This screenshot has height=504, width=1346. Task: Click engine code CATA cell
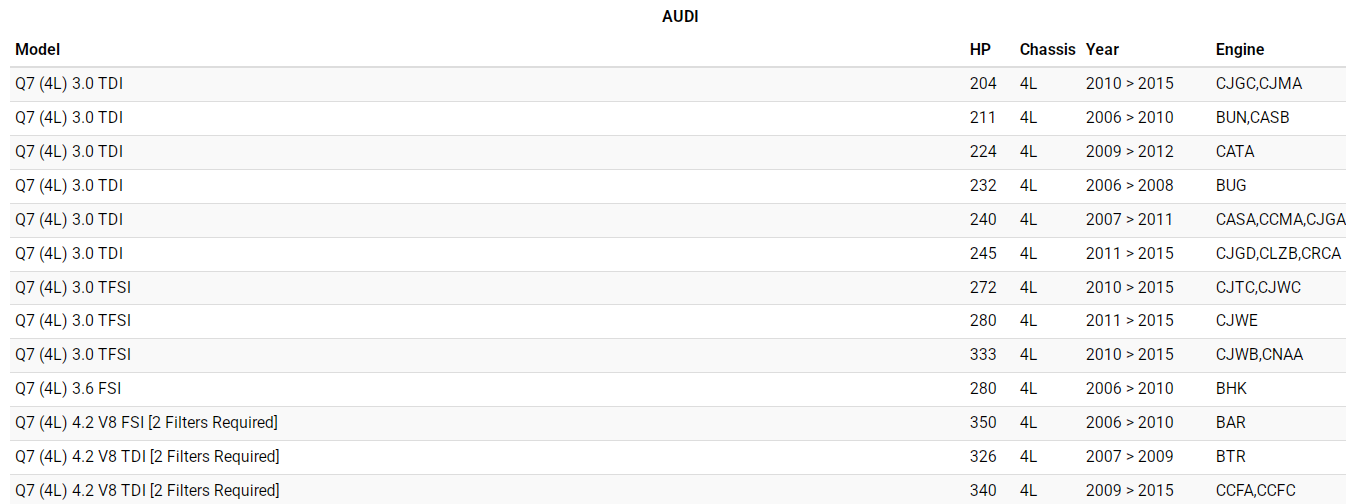tap(1235, 151)
